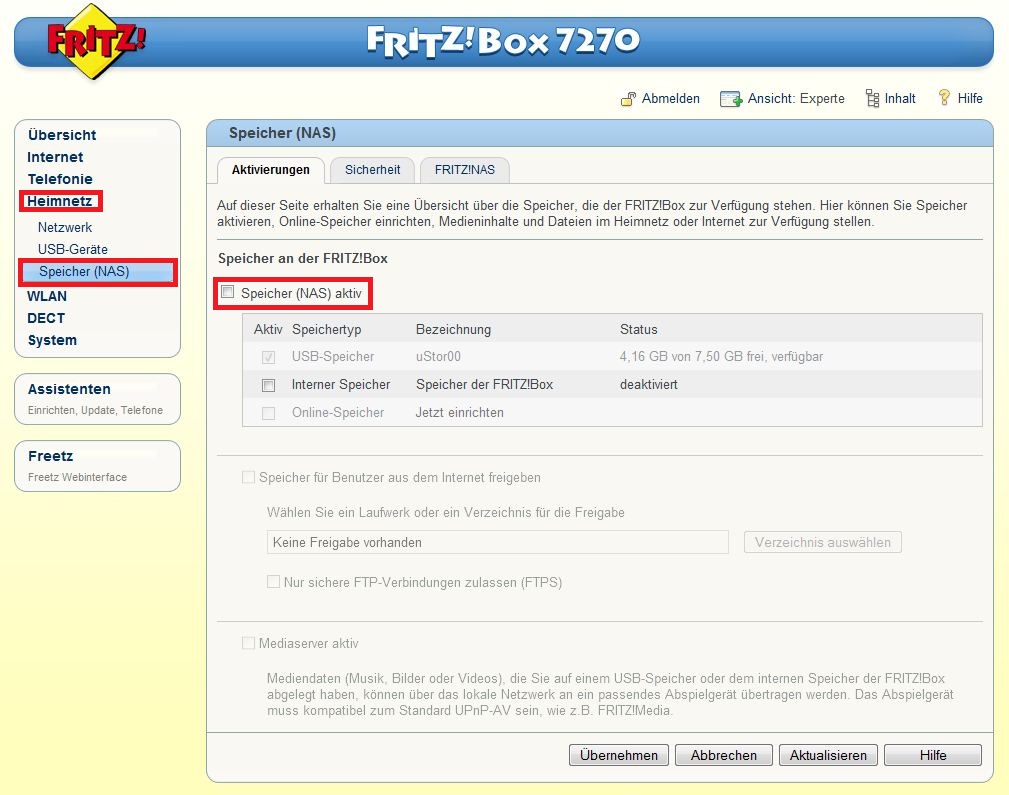Expand the System menu section
Screen dimensions: 1009x795
(x=52, y=340)
